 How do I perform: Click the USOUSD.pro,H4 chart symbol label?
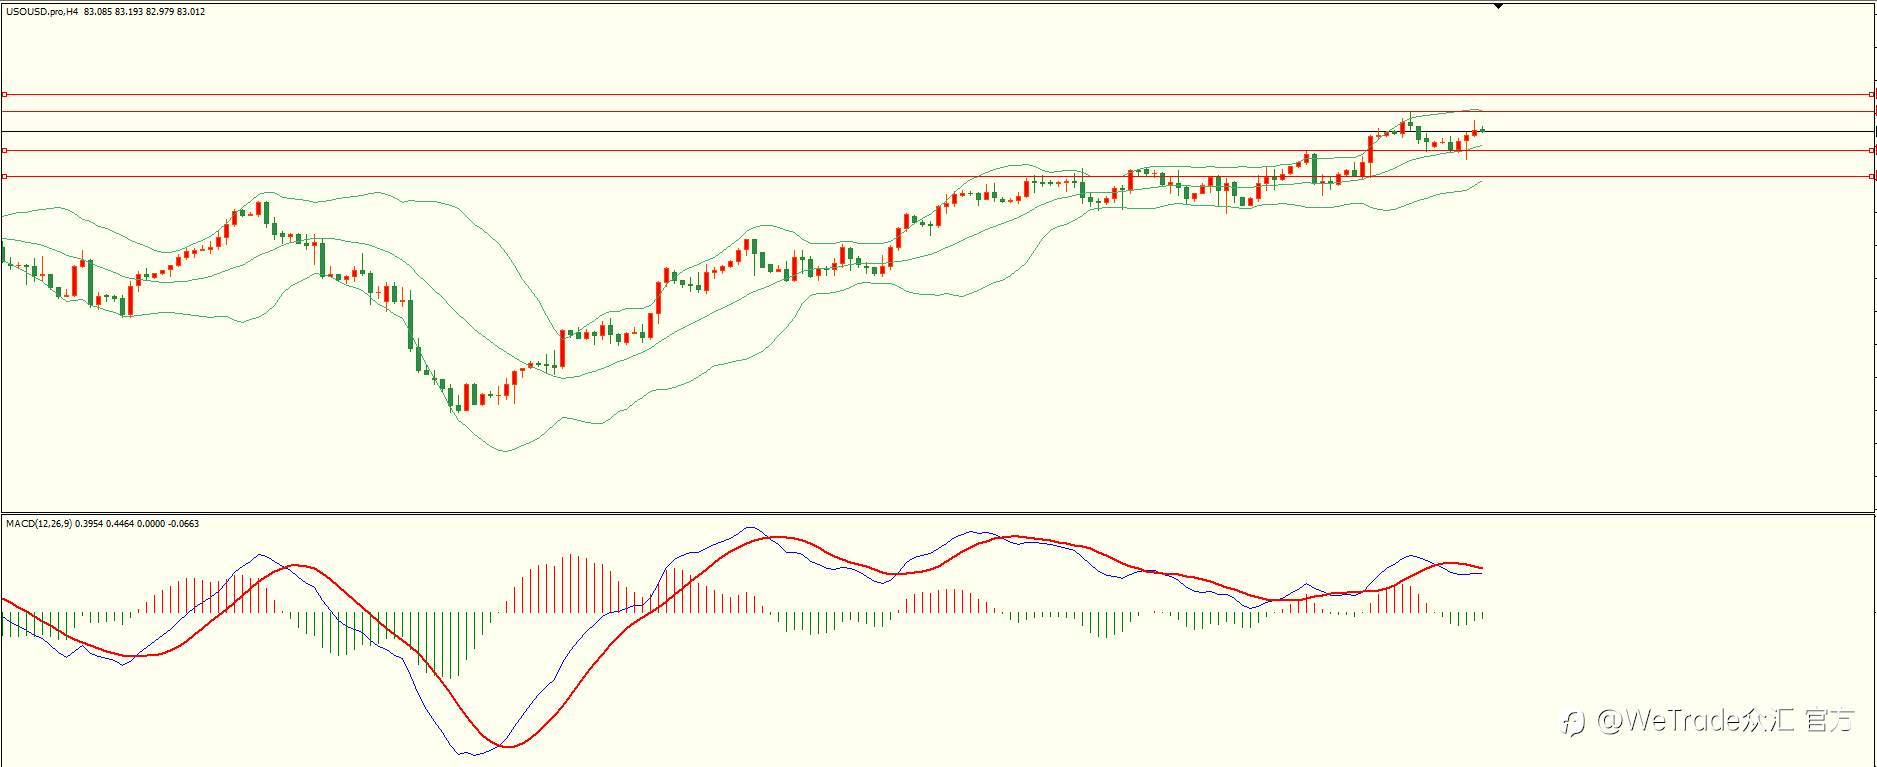click(x=42, y=12)
